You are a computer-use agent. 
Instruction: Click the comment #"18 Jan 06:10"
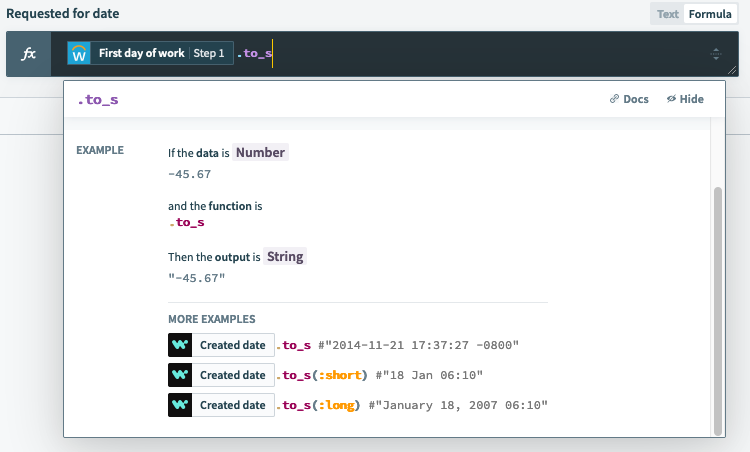429,375
